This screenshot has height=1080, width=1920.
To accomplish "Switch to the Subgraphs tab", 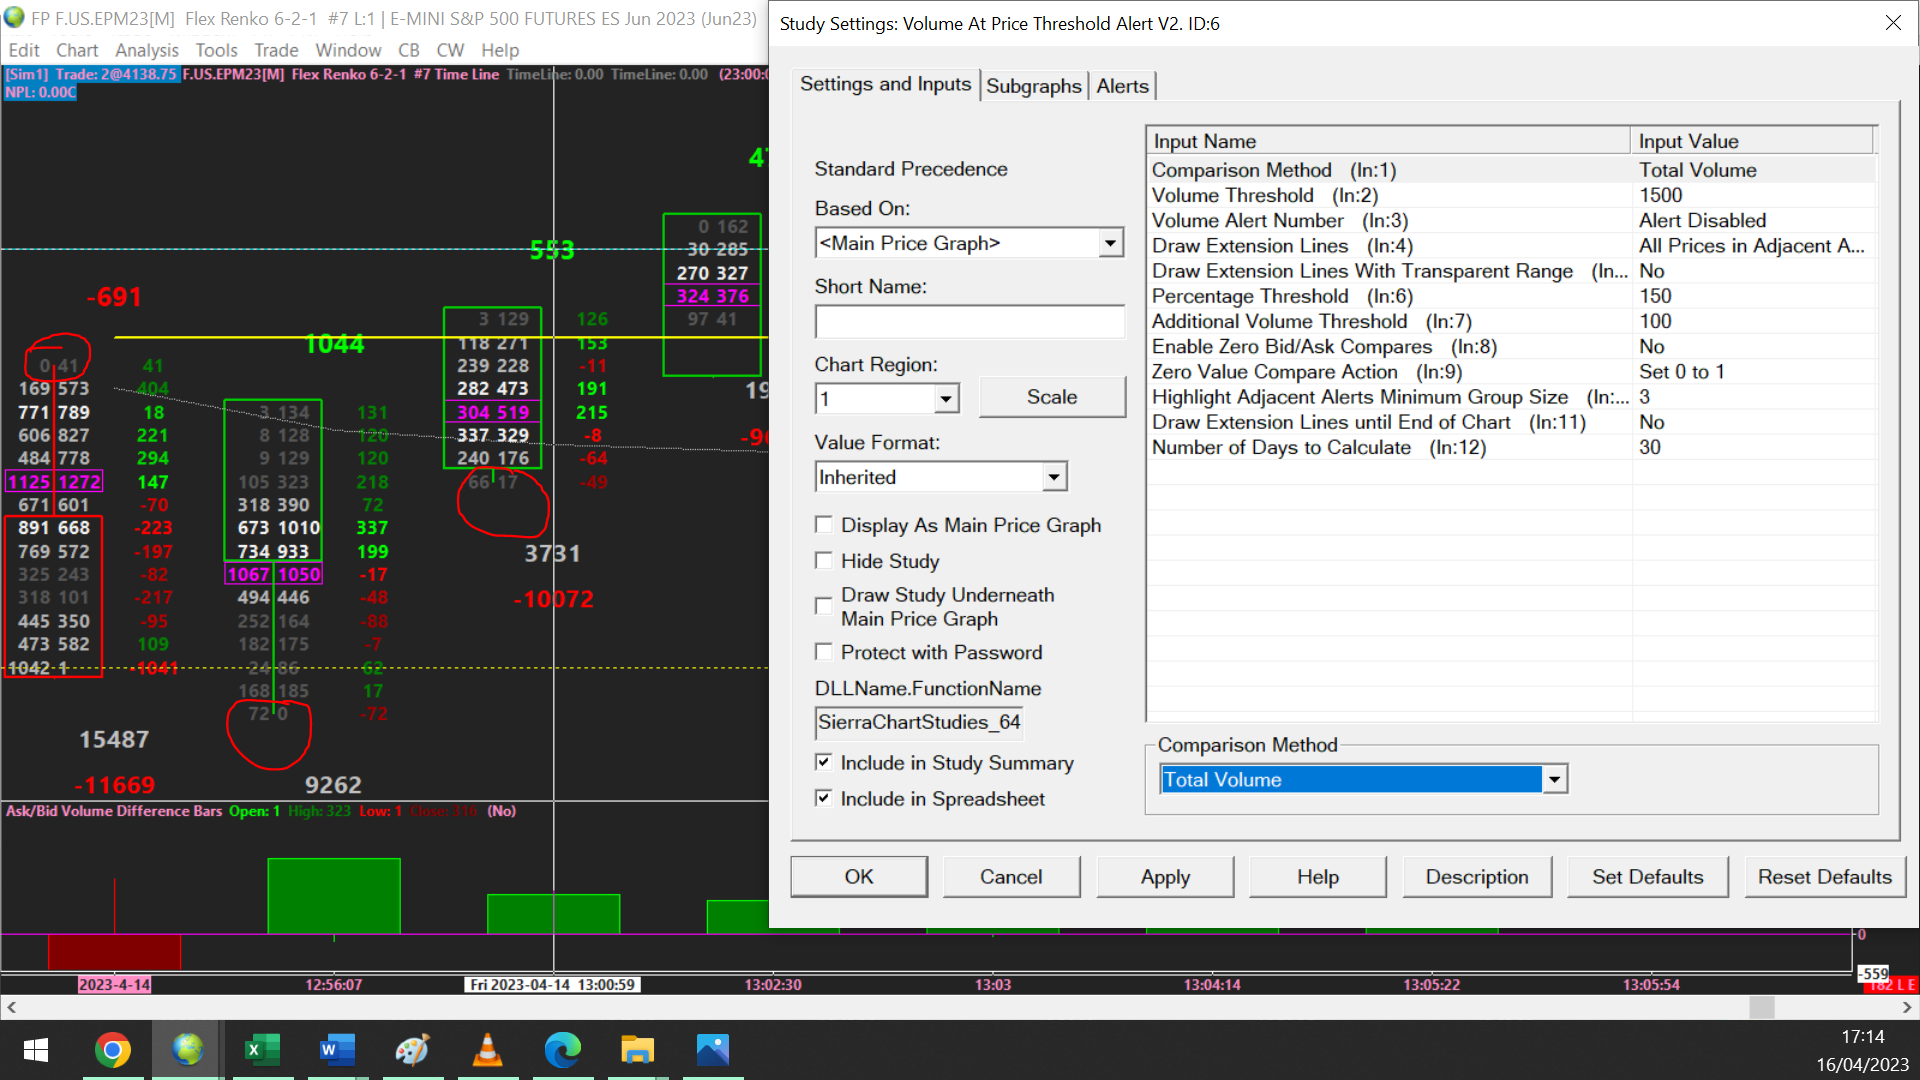I will (1033, 86).
